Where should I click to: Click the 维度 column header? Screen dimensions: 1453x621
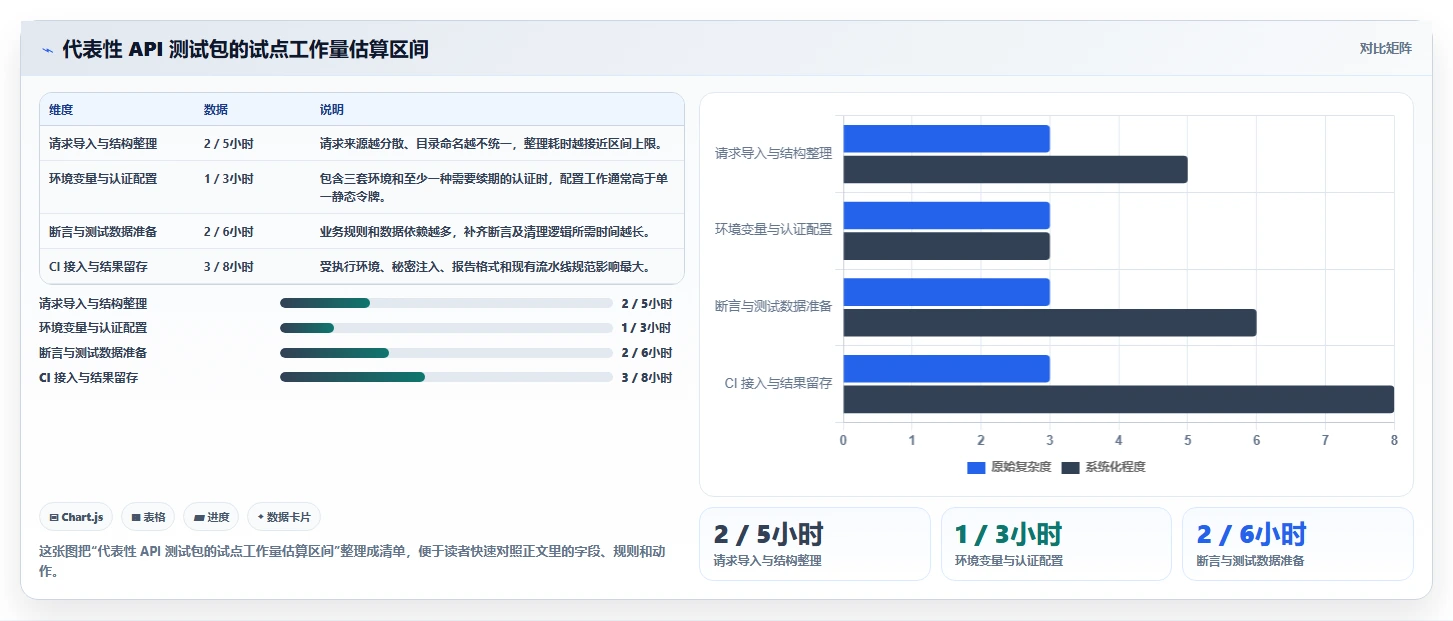[x=61, y=109]
